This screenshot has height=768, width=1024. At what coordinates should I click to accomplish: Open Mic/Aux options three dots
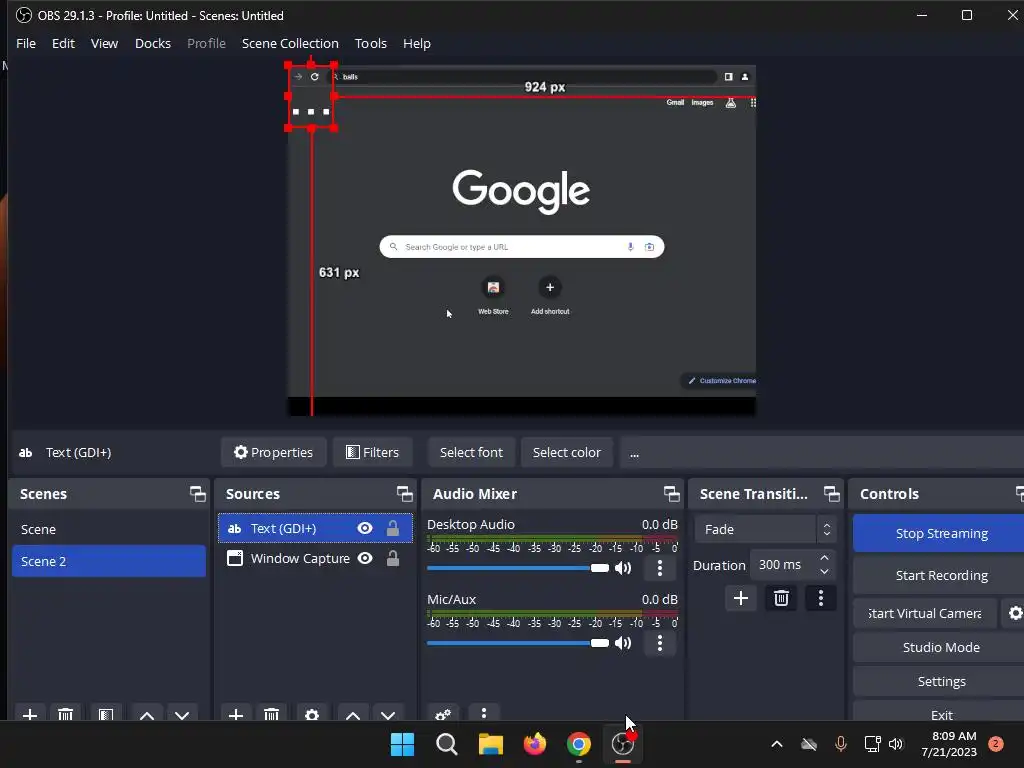point(660,643)
